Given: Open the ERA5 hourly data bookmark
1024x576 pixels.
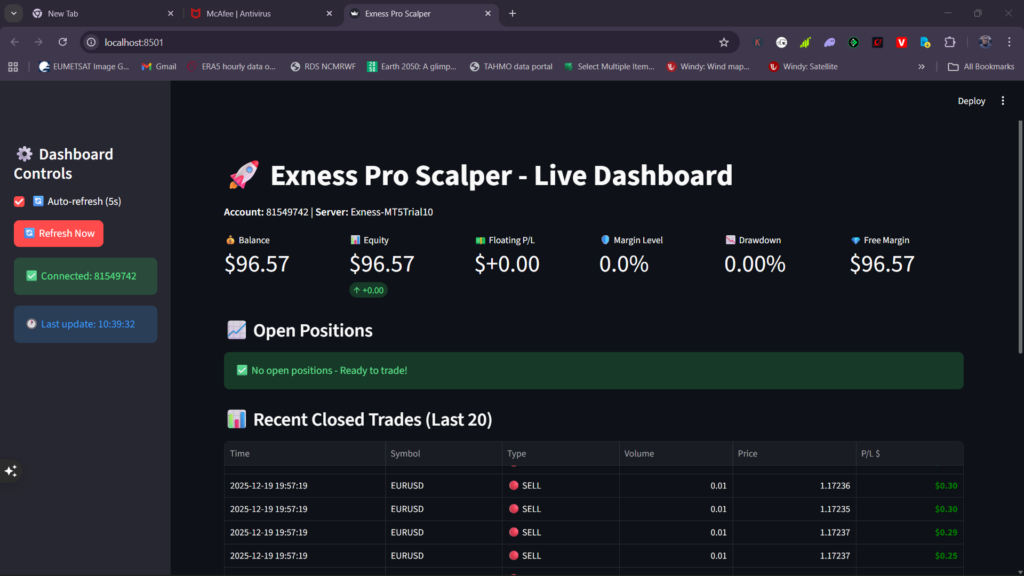Looking at the screenshot, I should tap(231, 67).
